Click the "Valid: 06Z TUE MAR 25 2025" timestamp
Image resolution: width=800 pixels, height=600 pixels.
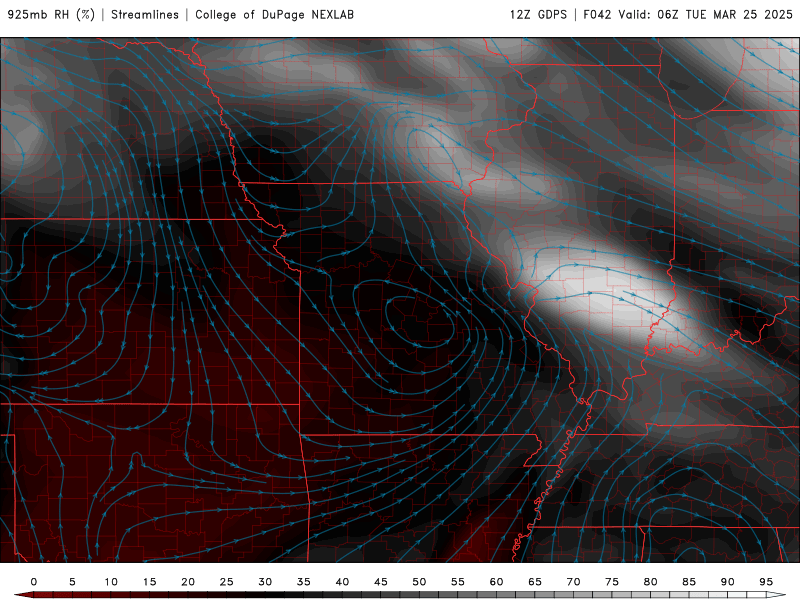click(x=706, y=15)
